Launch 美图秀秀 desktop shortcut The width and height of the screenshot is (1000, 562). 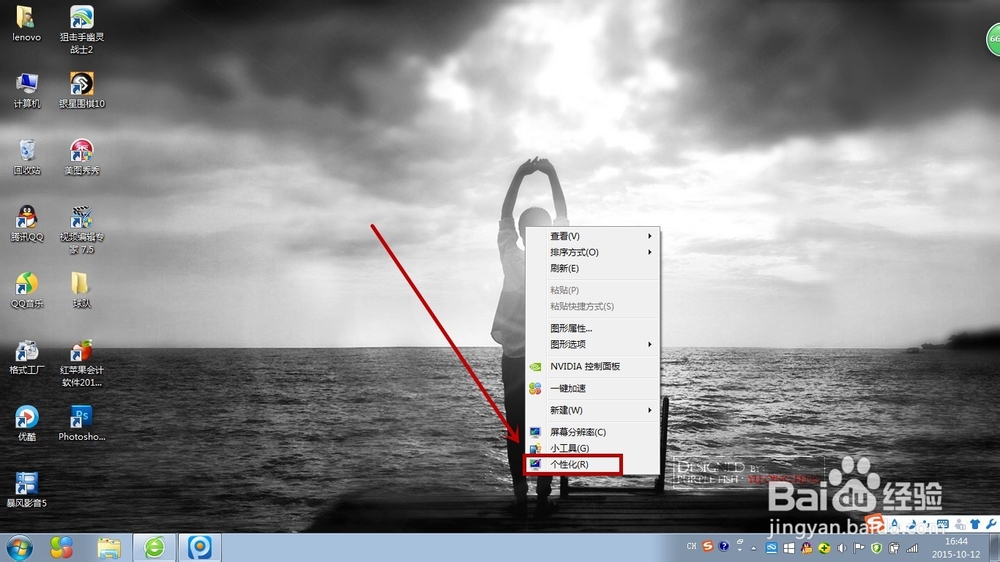[82, 157]
